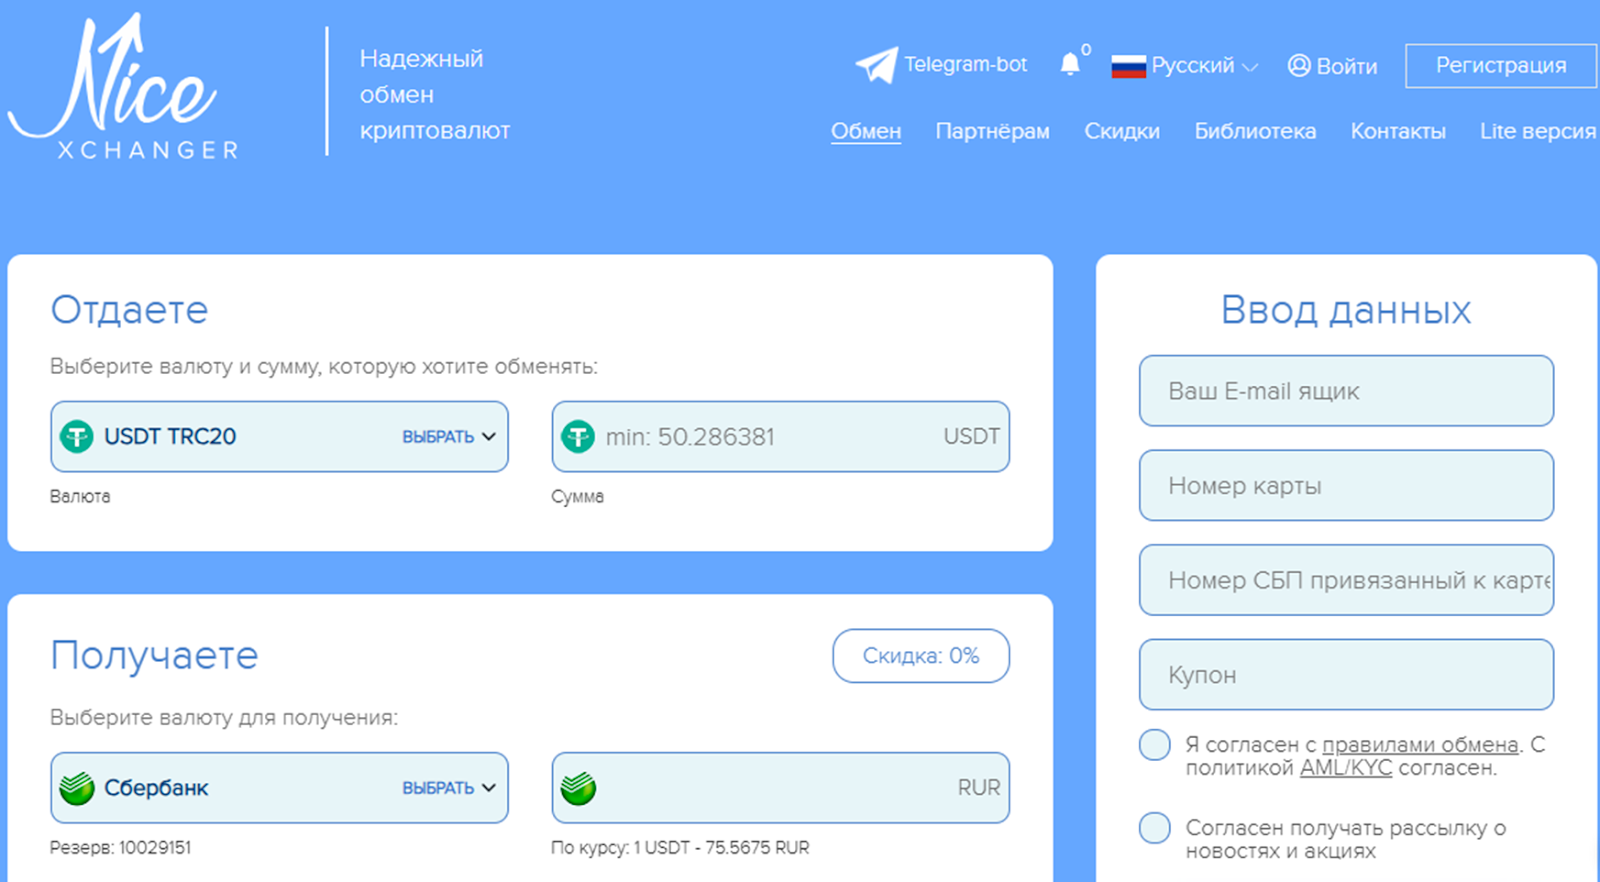
Task: Click the Russian flag icon
Action: click(1128, 66)
